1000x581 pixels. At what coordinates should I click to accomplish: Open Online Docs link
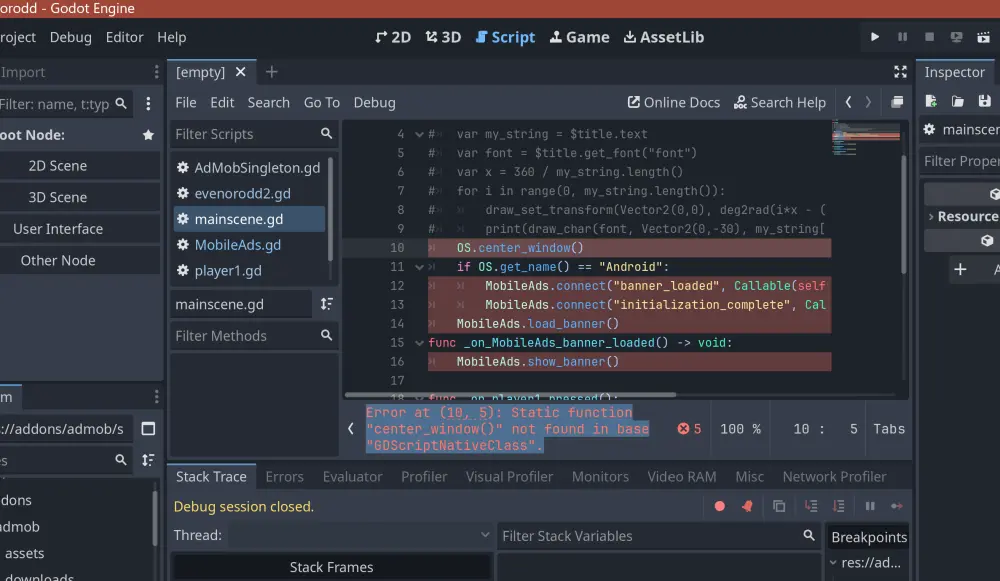(673, 103)
